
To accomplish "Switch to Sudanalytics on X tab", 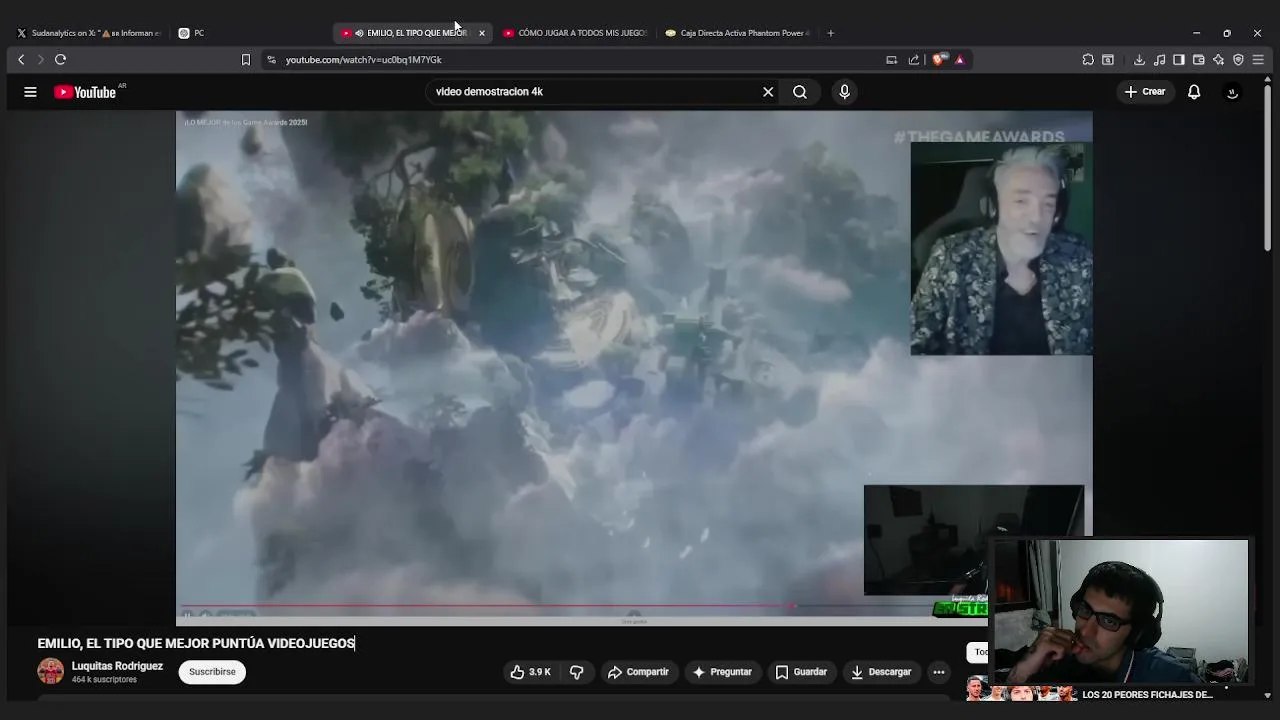I will coord(88,33).
